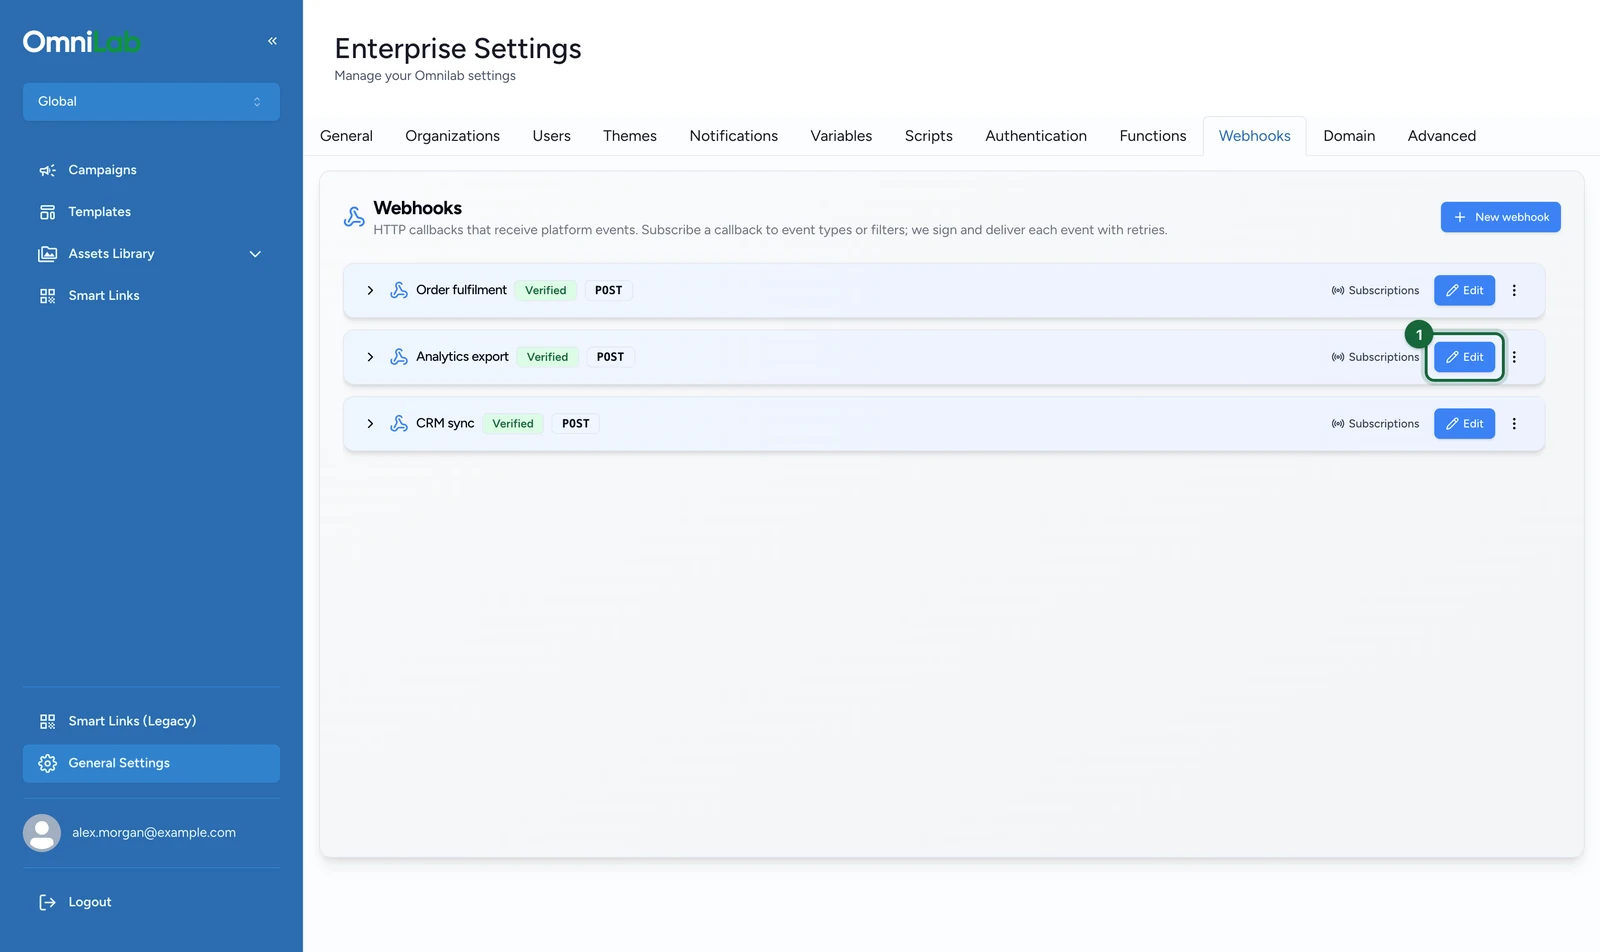This screenshot has height=952, width=1600.
Task: Open the Users tab
Action: (x=551, y=136)
